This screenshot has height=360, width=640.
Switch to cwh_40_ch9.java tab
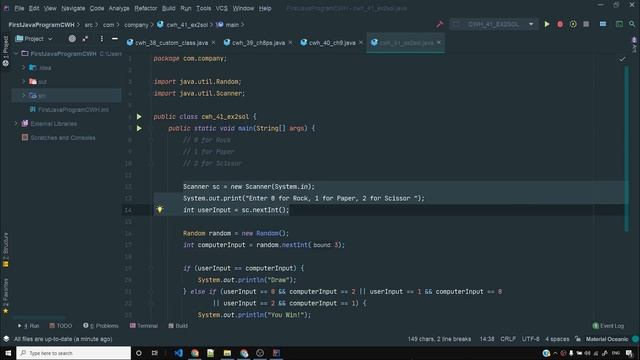click(x=332, y=42)
